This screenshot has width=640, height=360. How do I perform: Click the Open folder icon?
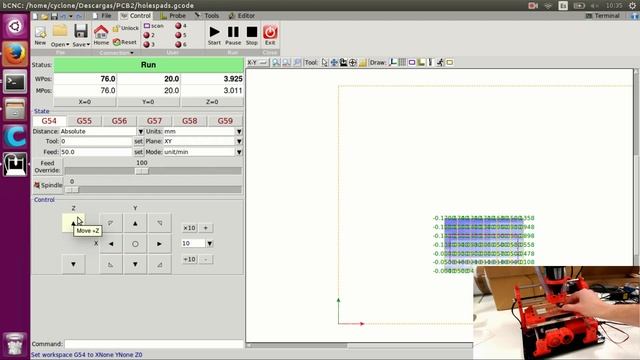click(x=60, y=31)
